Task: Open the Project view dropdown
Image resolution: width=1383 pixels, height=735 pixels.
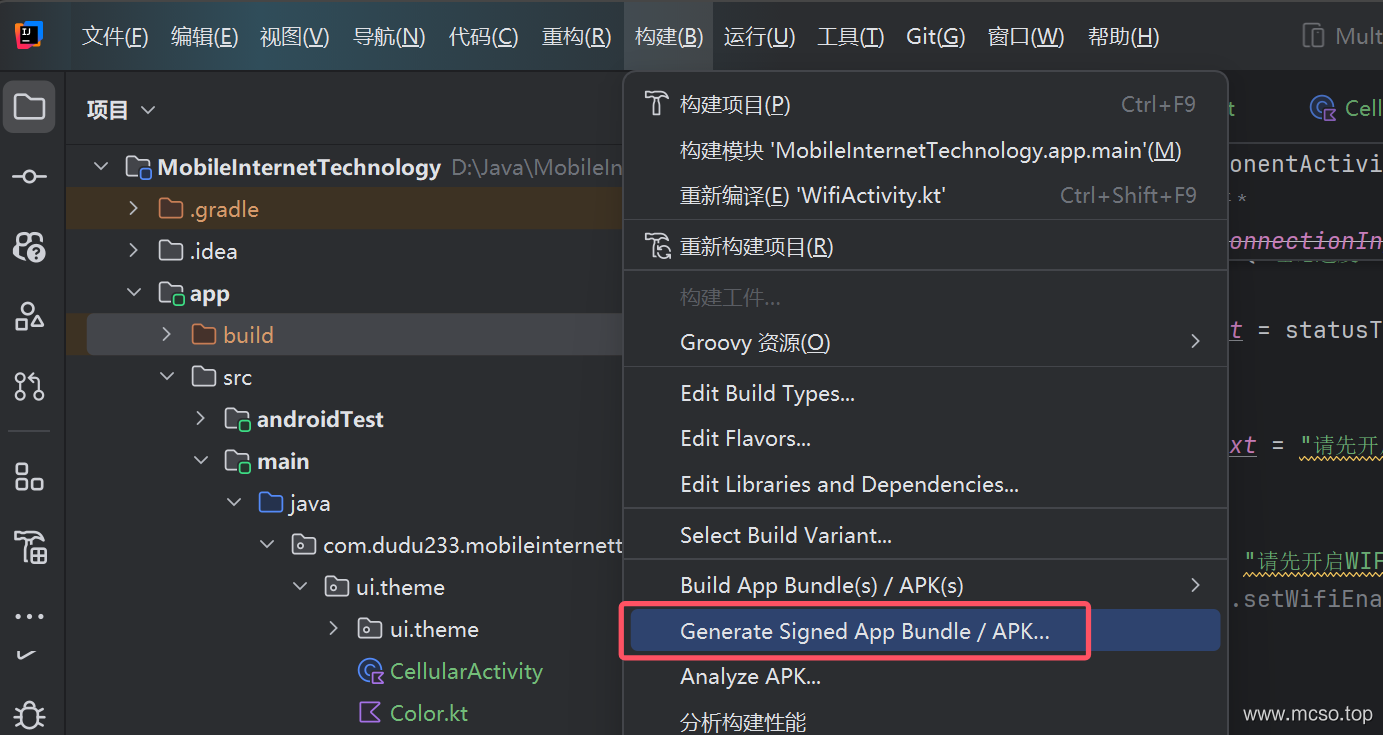Action: pos(121,110)
